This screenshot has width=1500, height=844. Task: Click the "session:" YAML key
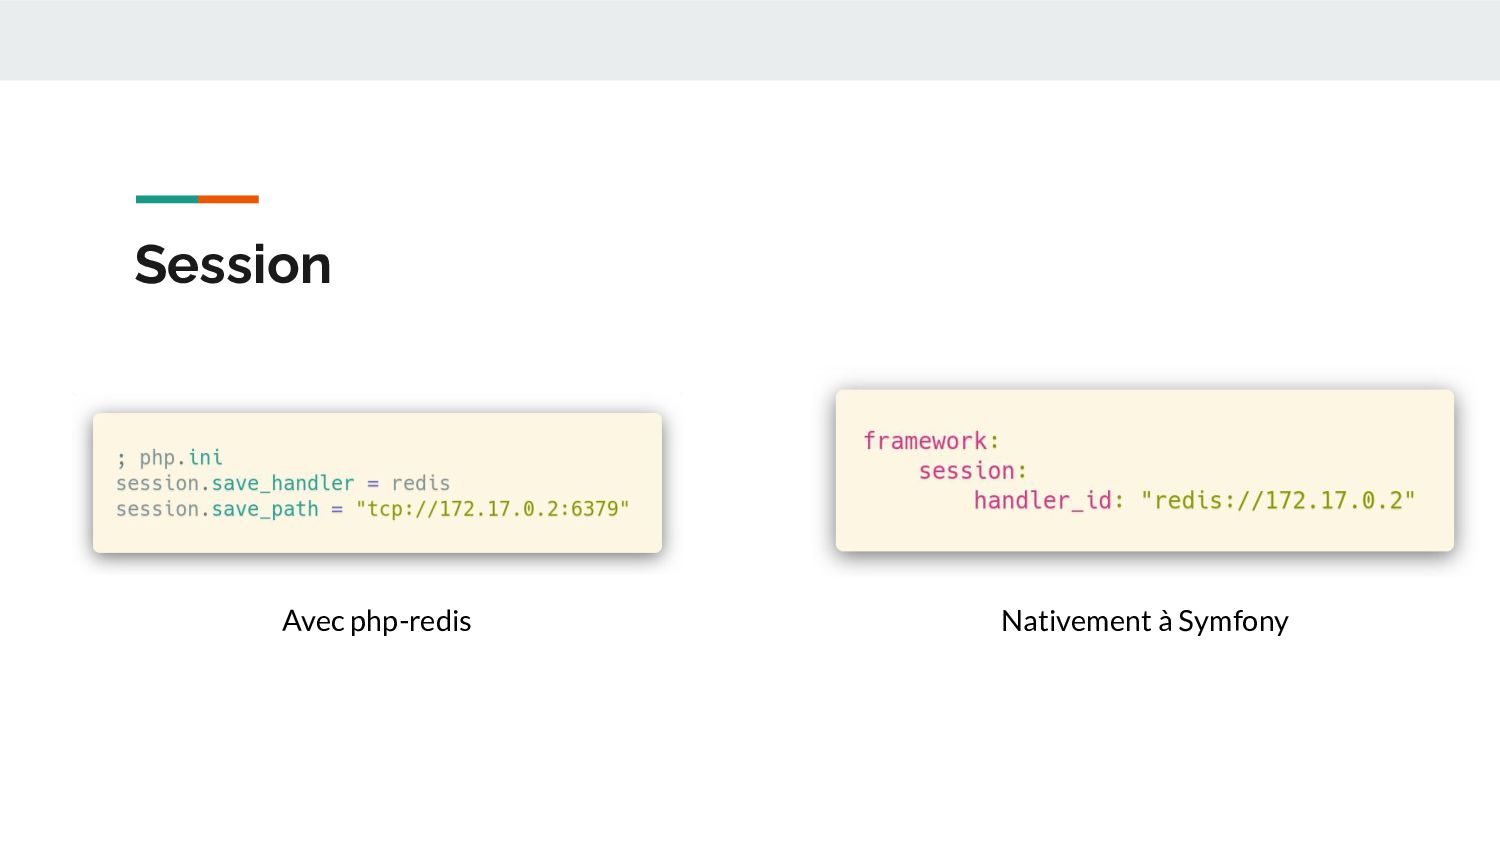click(x=972, y=471)
